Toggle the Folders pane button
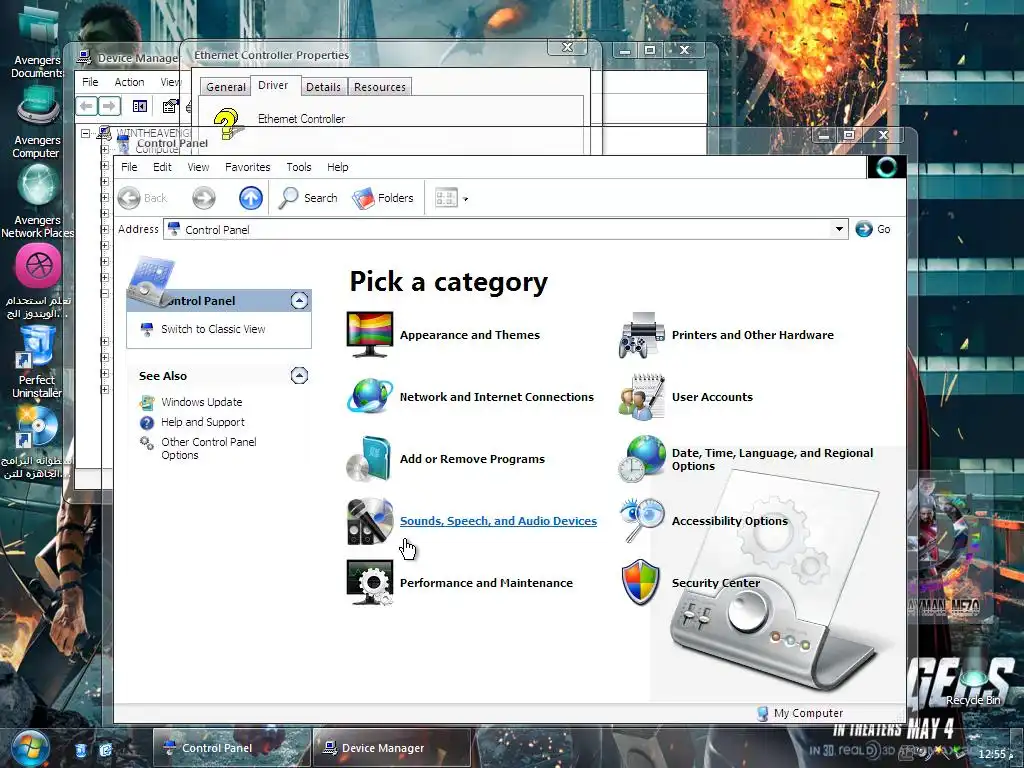 coord(383,198)
